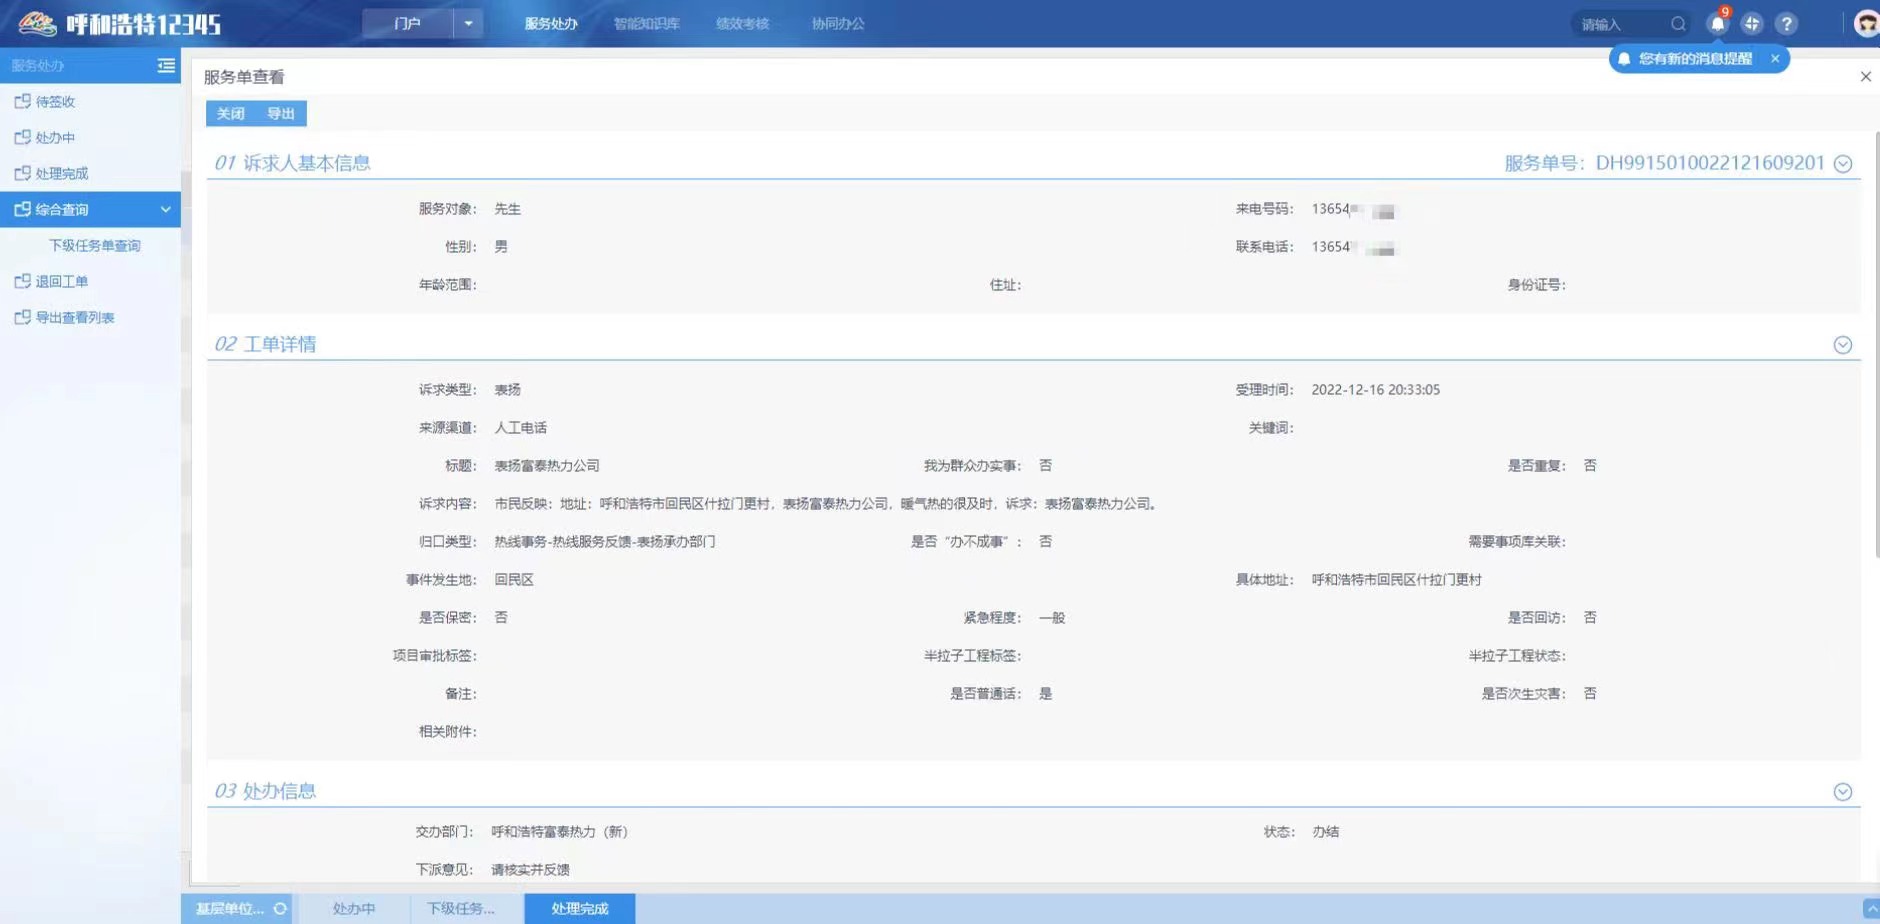Open the 门户 dropdown arrow
The width and height of the screenshot is (1880, 924).
(468, 23)
